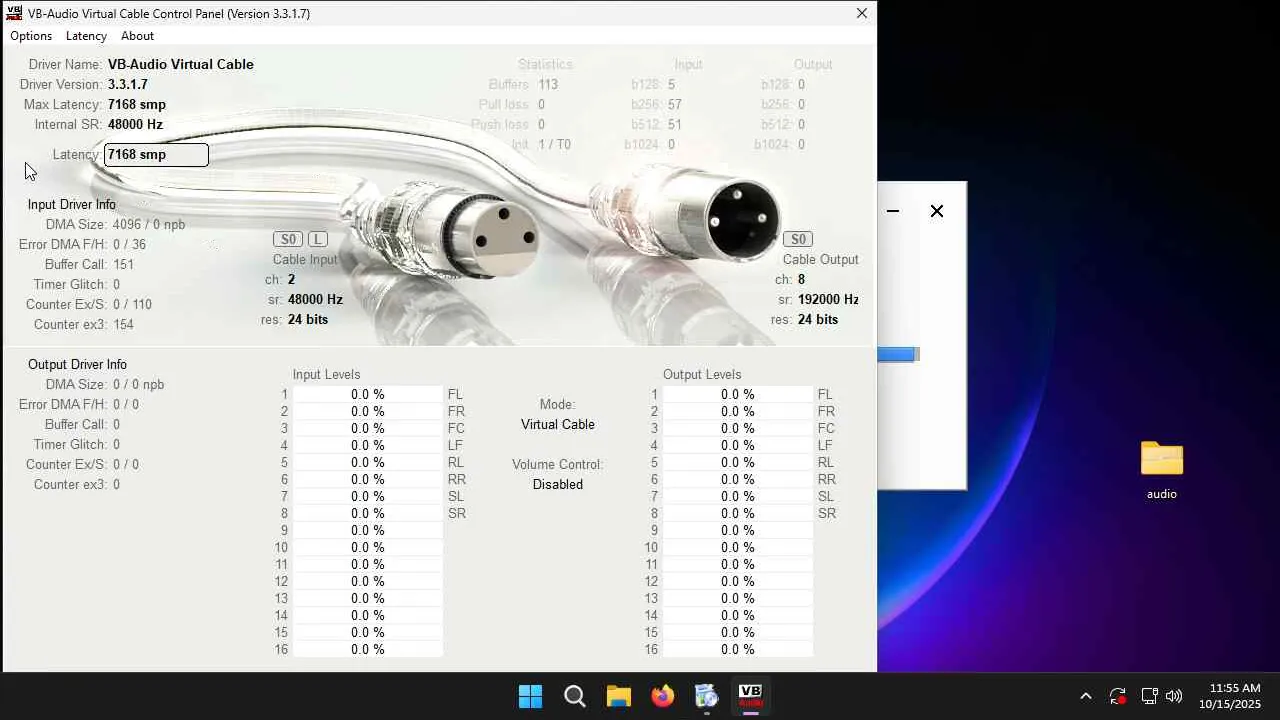
Task: Open the volume tray icon
Action: (1174, 696)
